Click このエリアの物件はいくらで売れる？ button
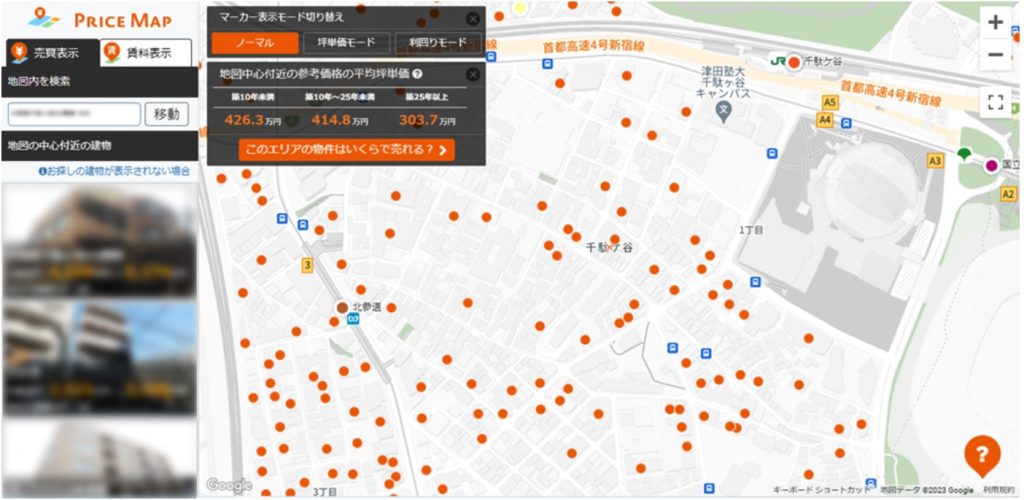The width and height of the screenshot is (1024, 500). 347,149
